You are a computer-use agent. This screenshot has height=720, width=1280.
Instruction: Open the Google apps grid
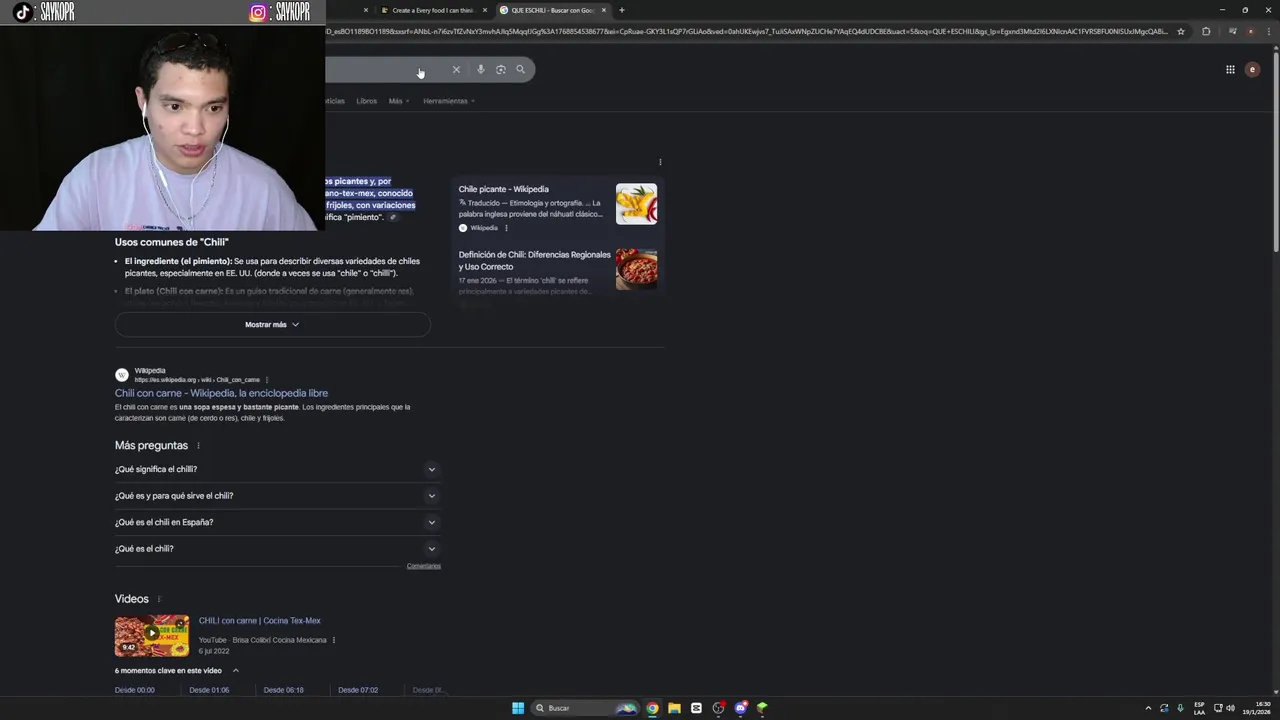(x=1230, y=69)
